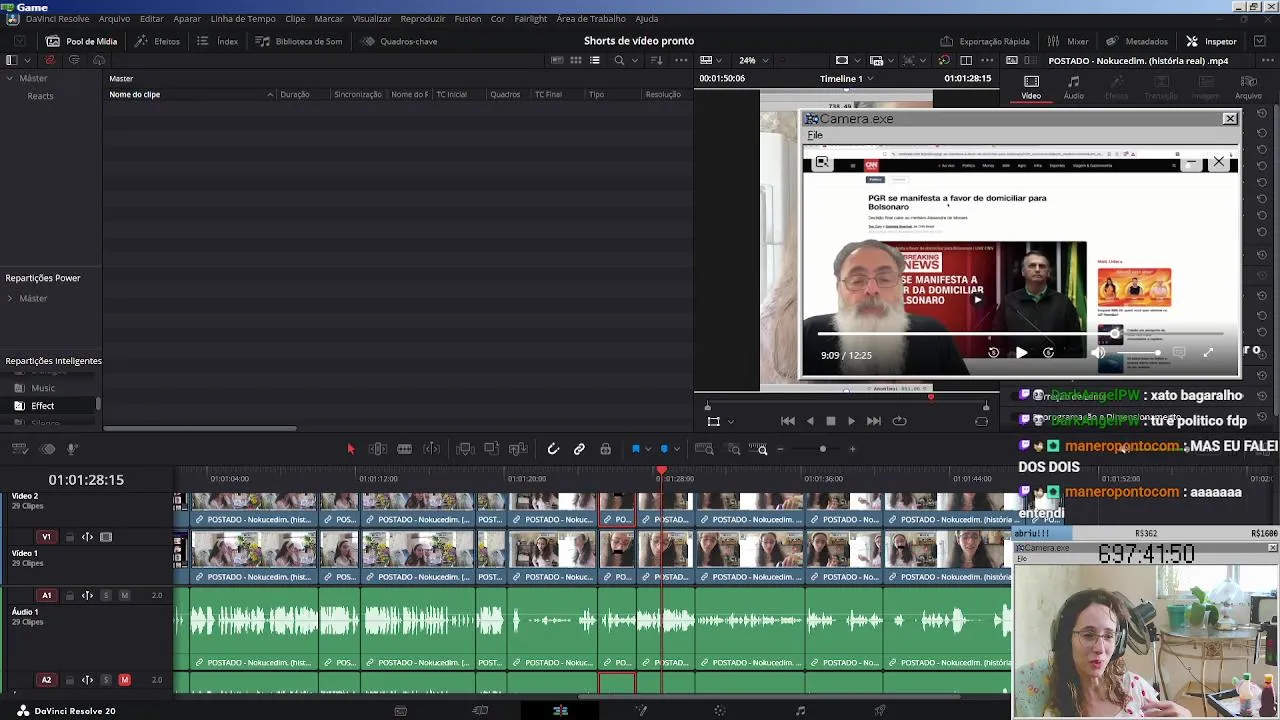Toggle timeline snapping magnet
The height and width of the screenshot is (720, 1280).
coord(552,449)
